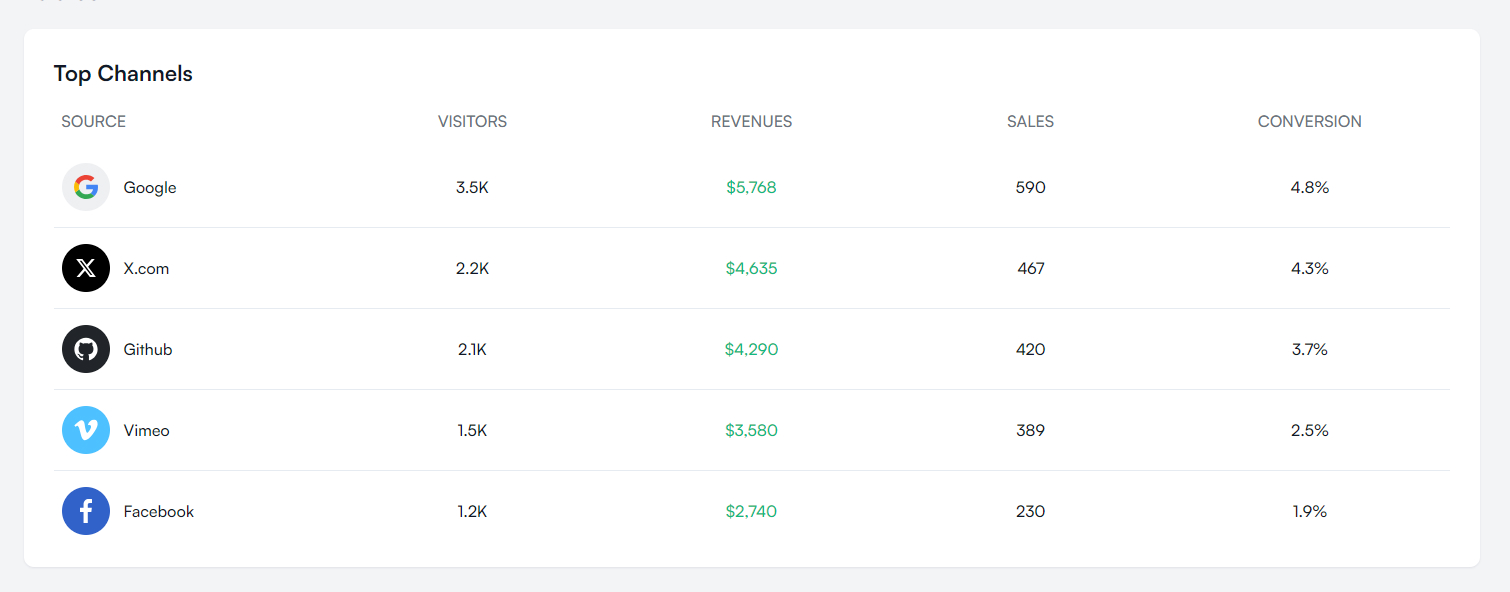This screenshot has width=1510, height=592.
Task: Sort by the Revenues column header
Action: [x=751, y=122]
